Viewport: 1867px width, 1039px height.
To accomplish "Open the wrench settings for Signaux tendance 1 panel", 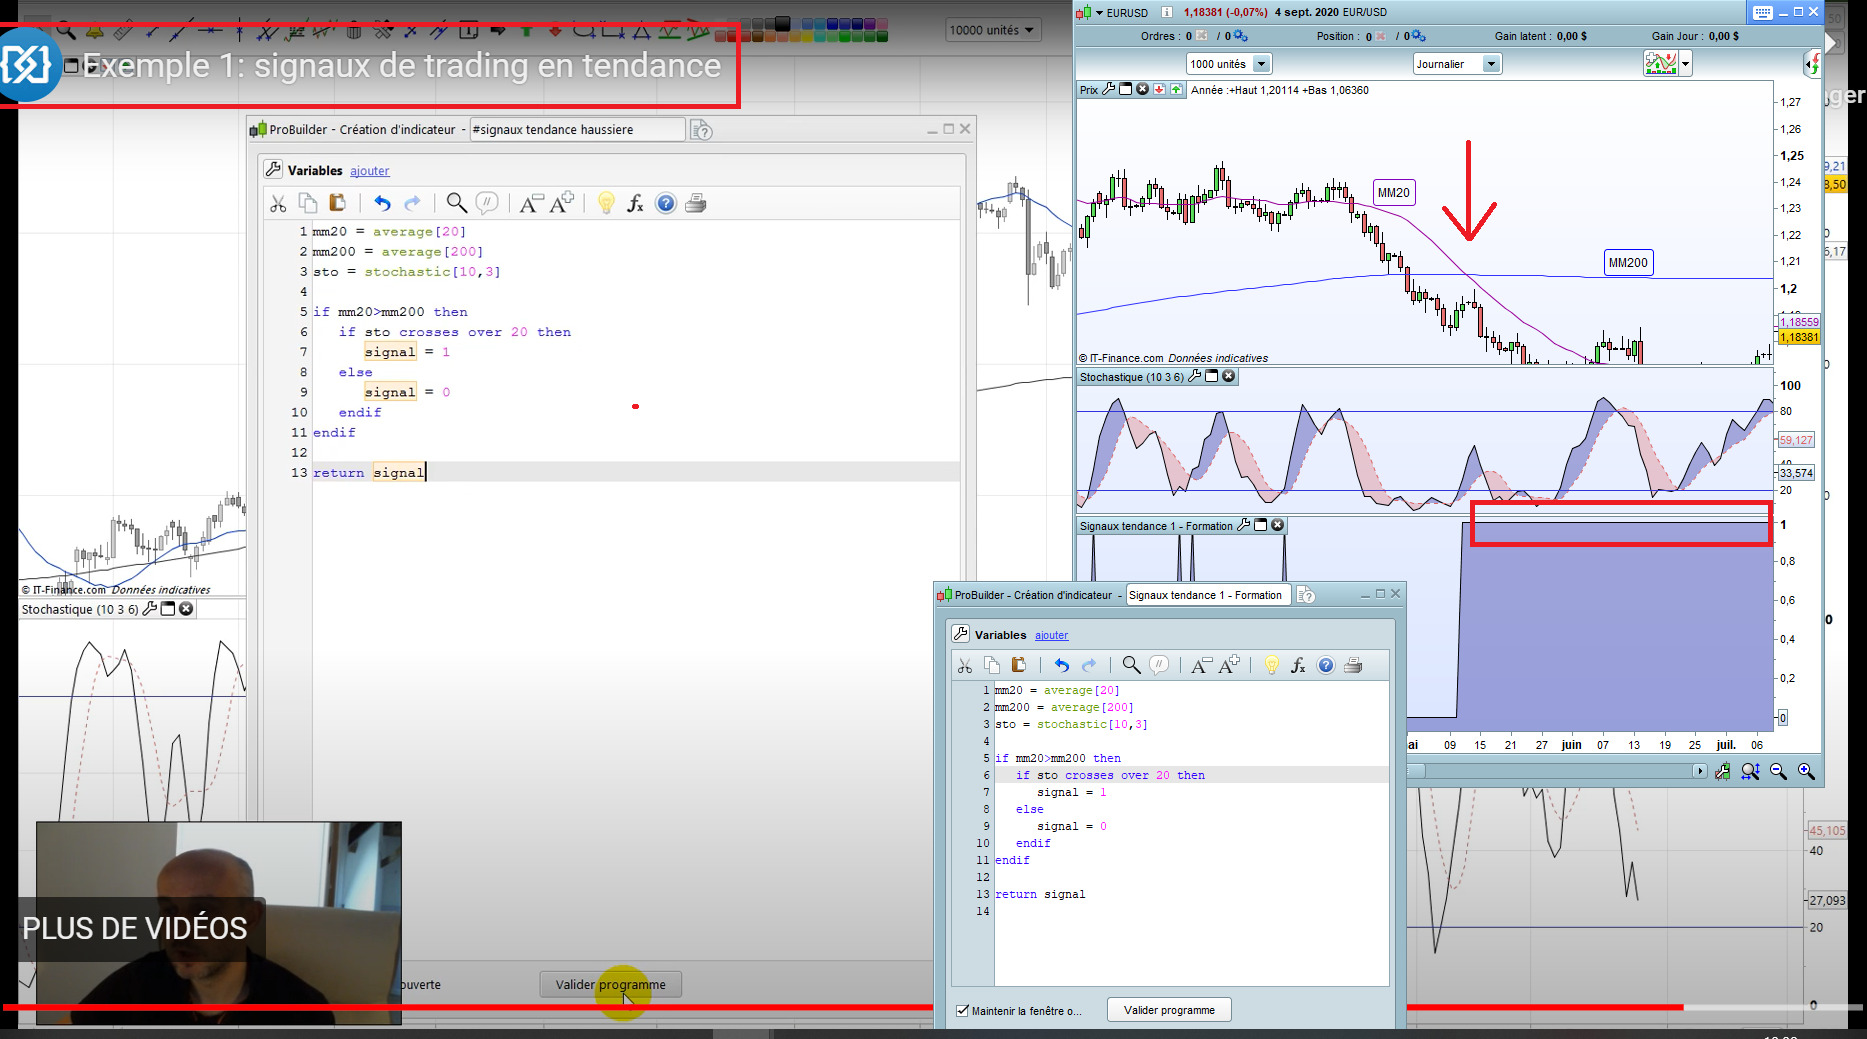I will (x=1244, y=525).
